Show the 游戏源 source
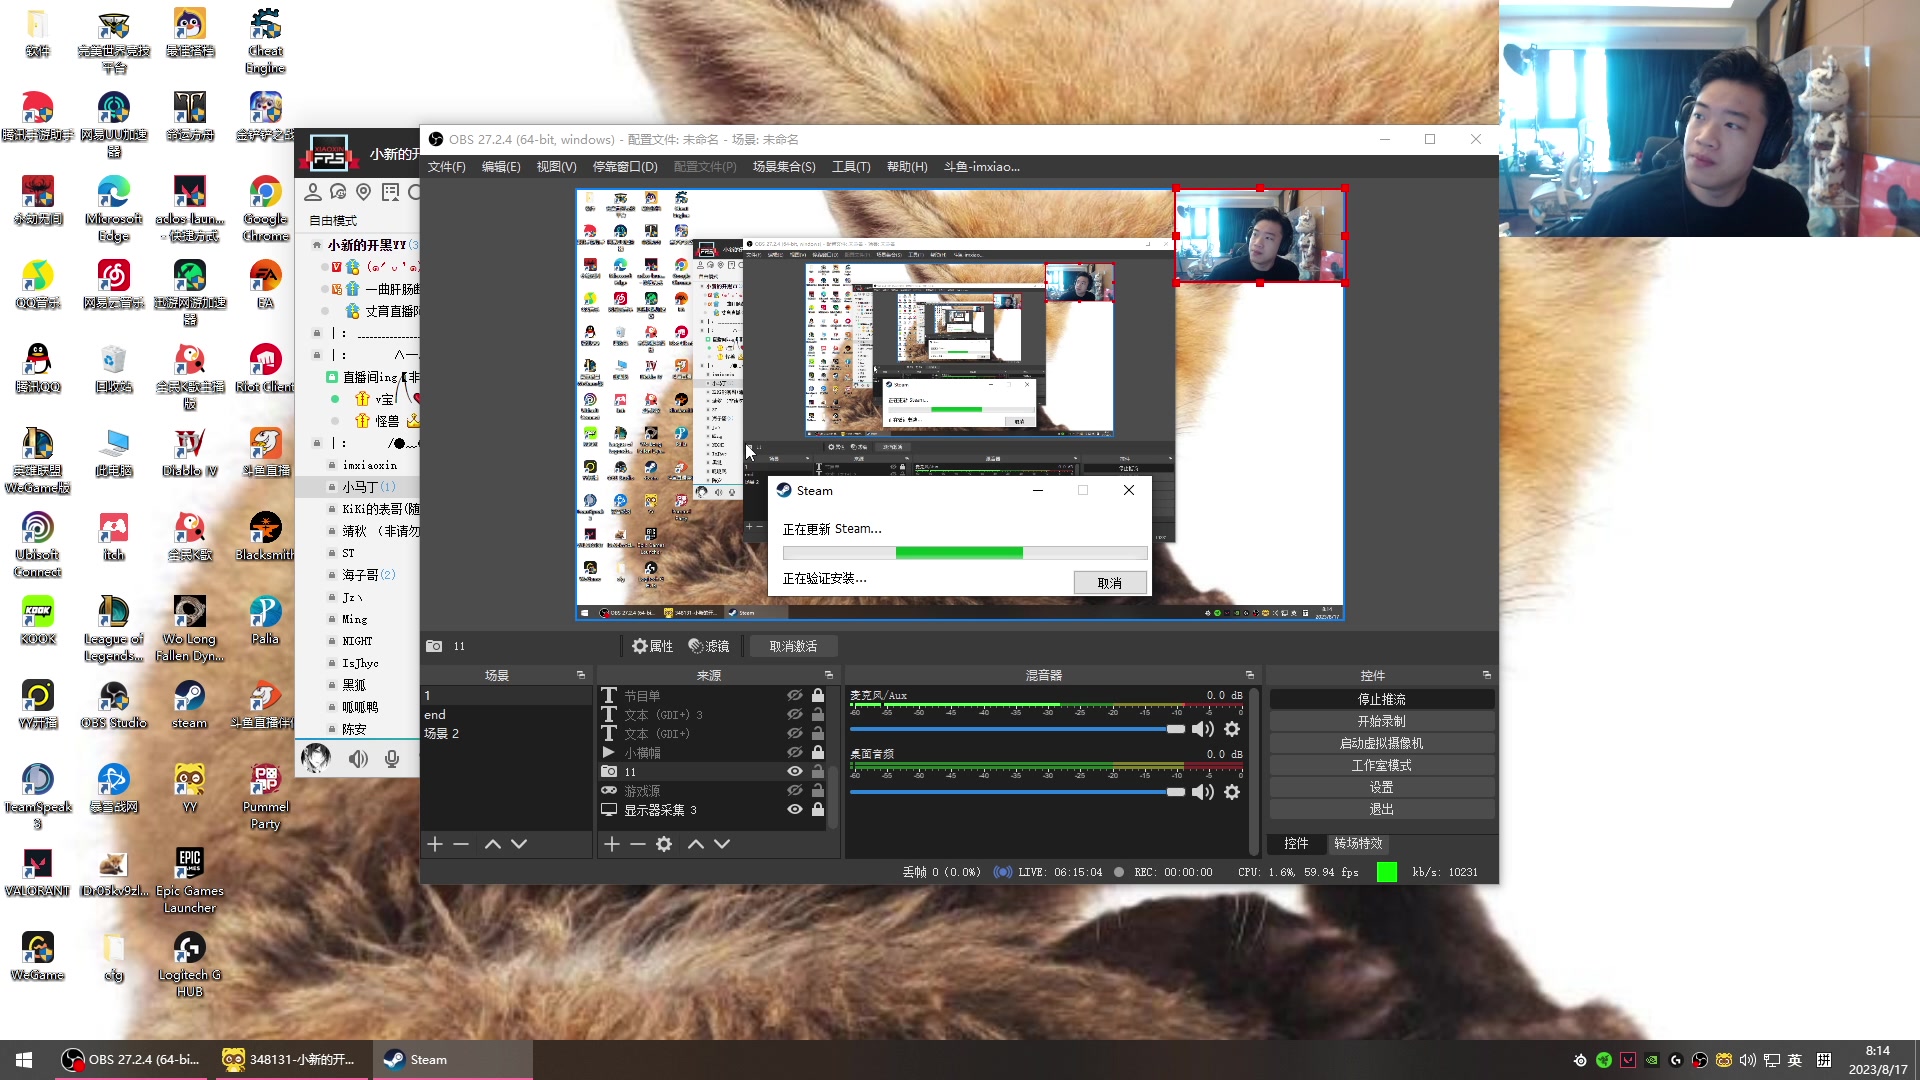Viewport: 1920px width, 1080px height. (x=795, y=791)
